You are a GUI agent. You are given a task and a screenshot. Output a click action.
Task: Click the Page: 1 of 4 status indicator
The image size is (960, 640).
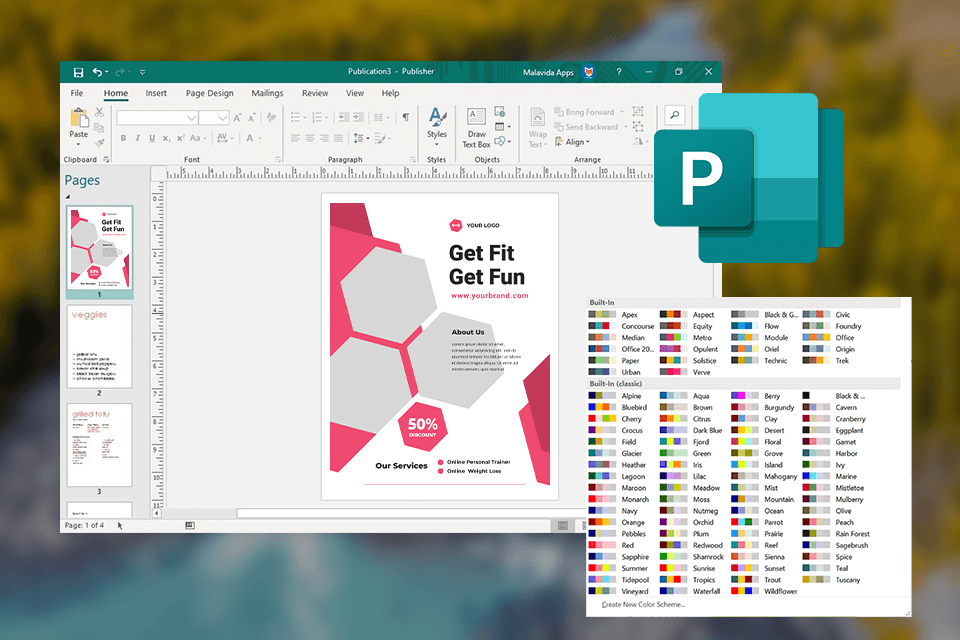coord(84,525)
